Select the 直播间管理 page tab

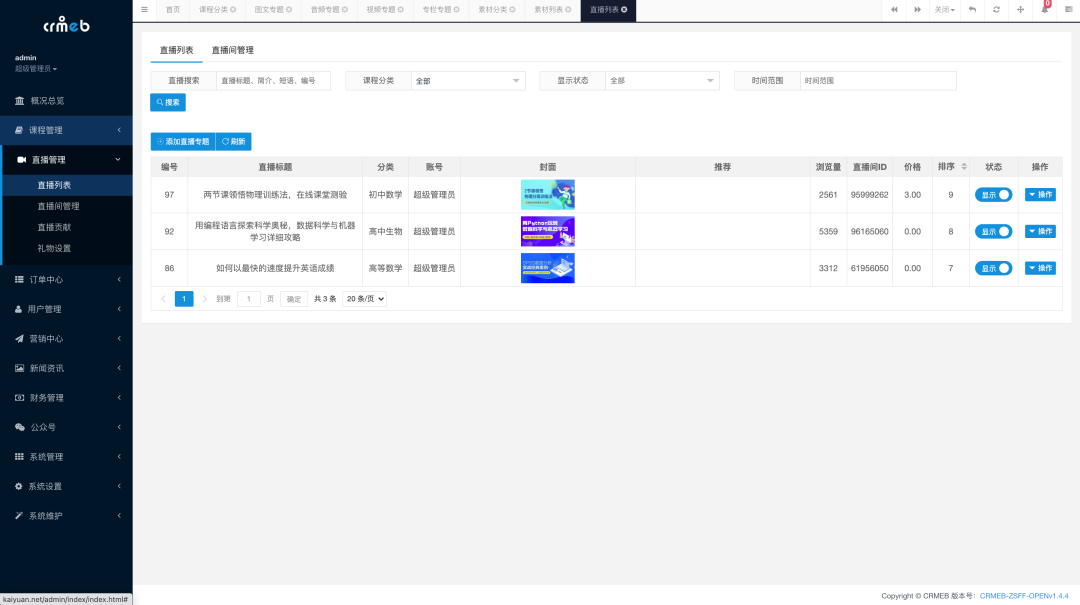coord(232,50)
